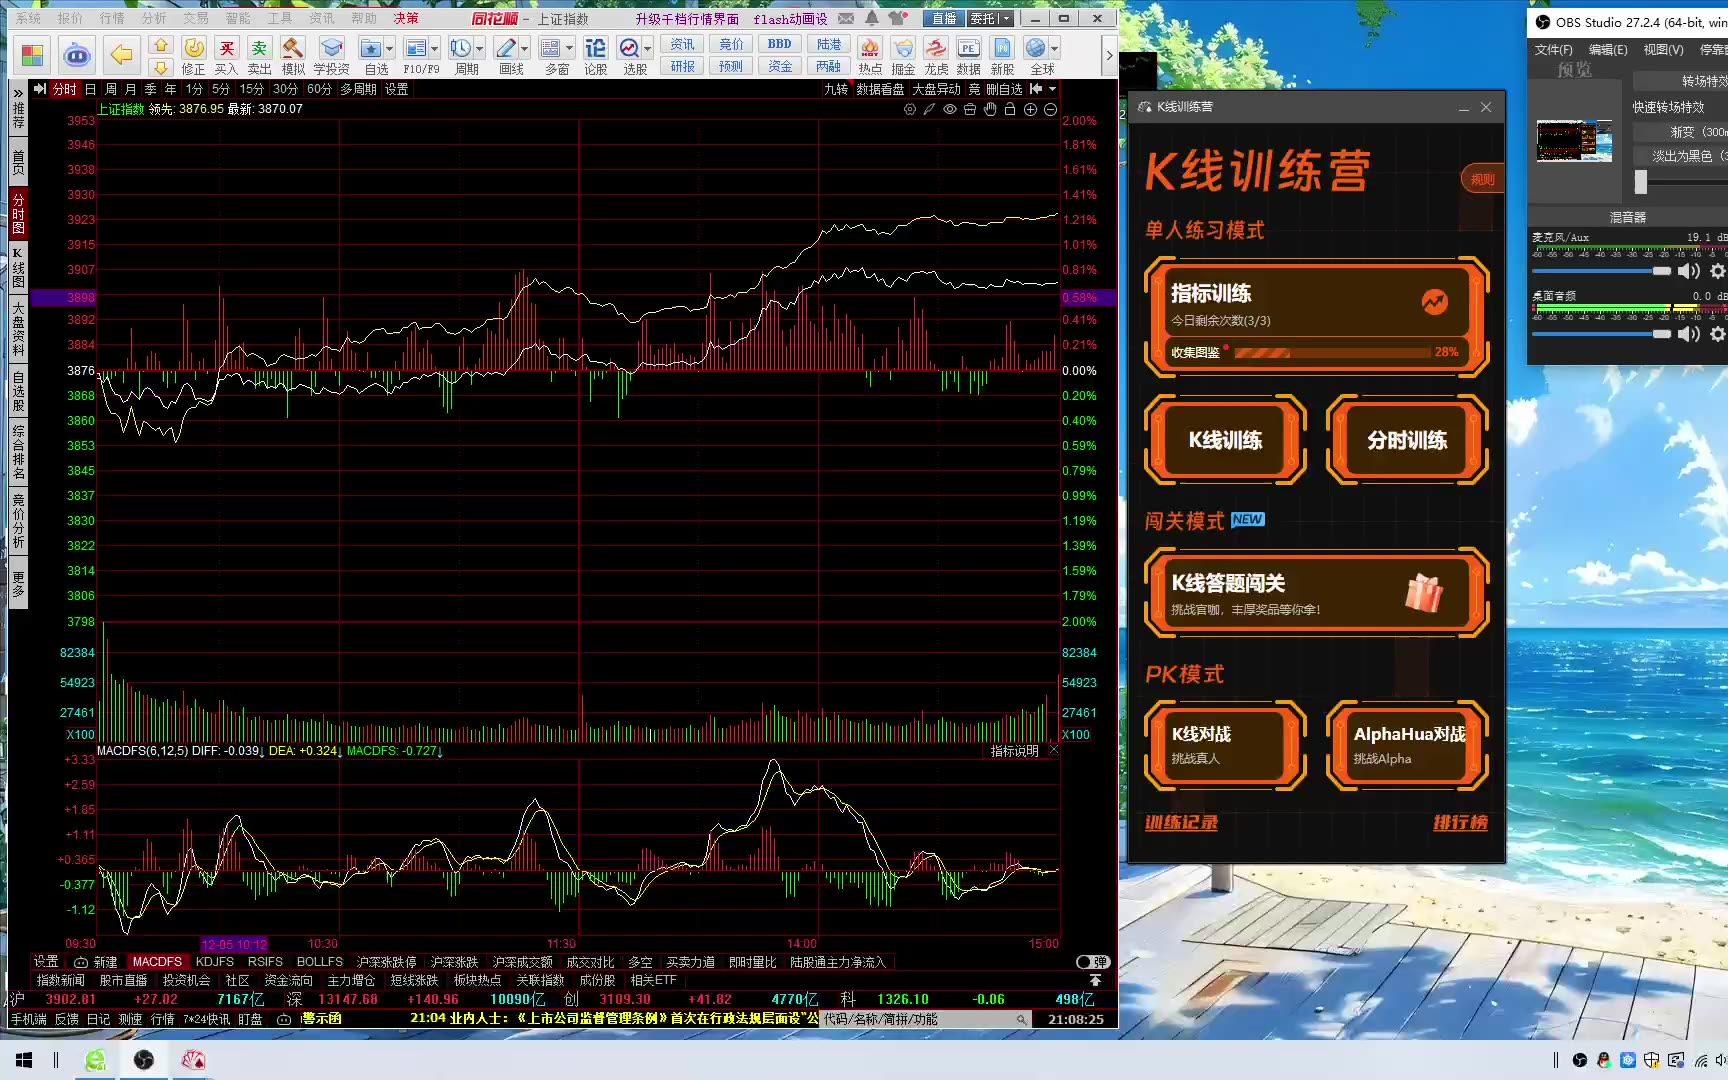Expand the 周期 dropdown arrow
1728x1080 pixels.
coord(481,48)
